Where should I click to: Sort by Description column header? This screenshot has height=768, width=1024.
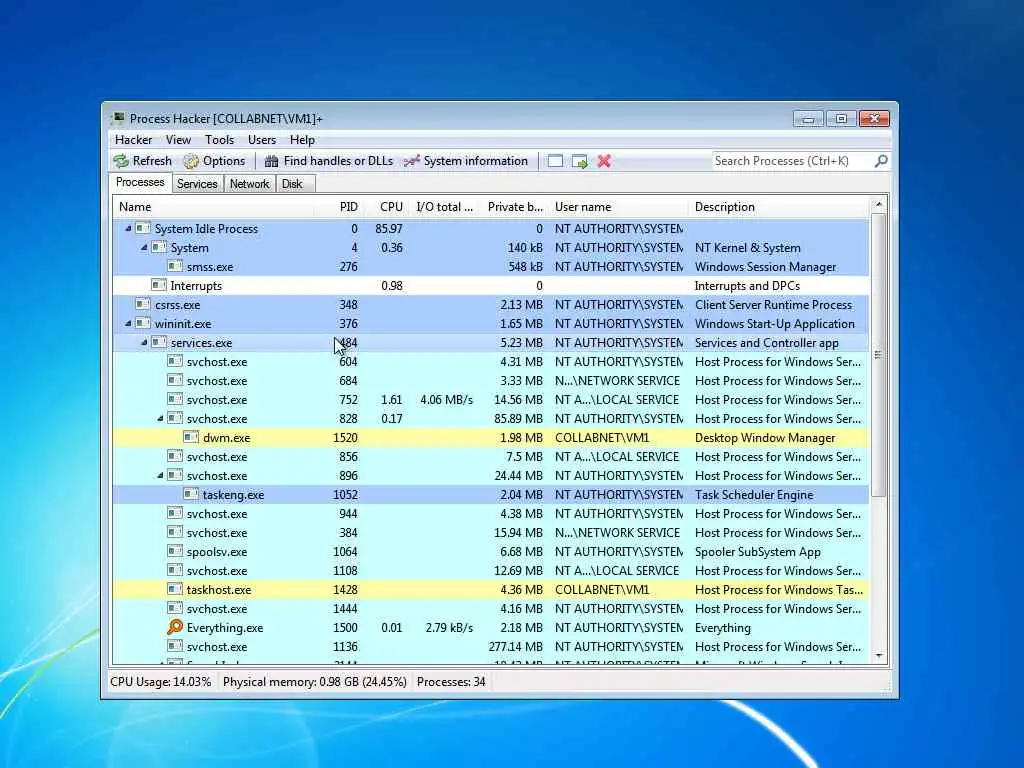point(779,207)
